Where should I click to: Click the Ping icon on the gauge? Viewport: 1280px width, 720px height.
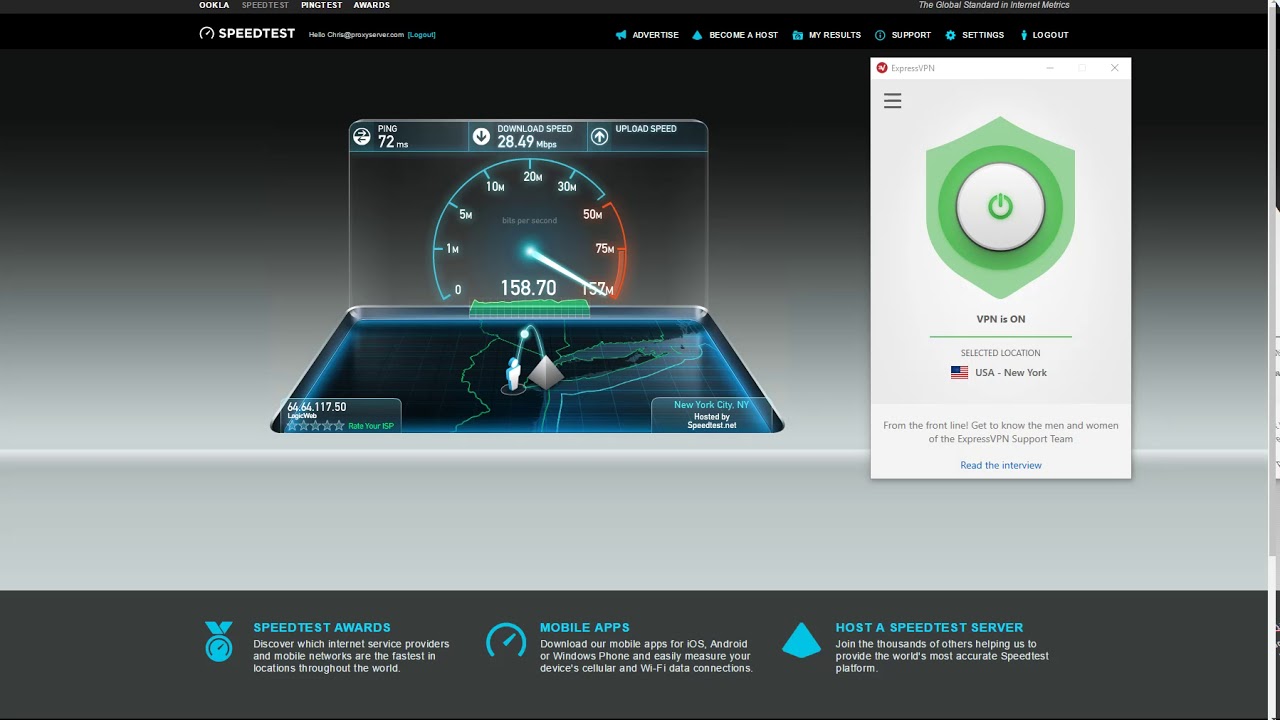click(x=362, y=136)
